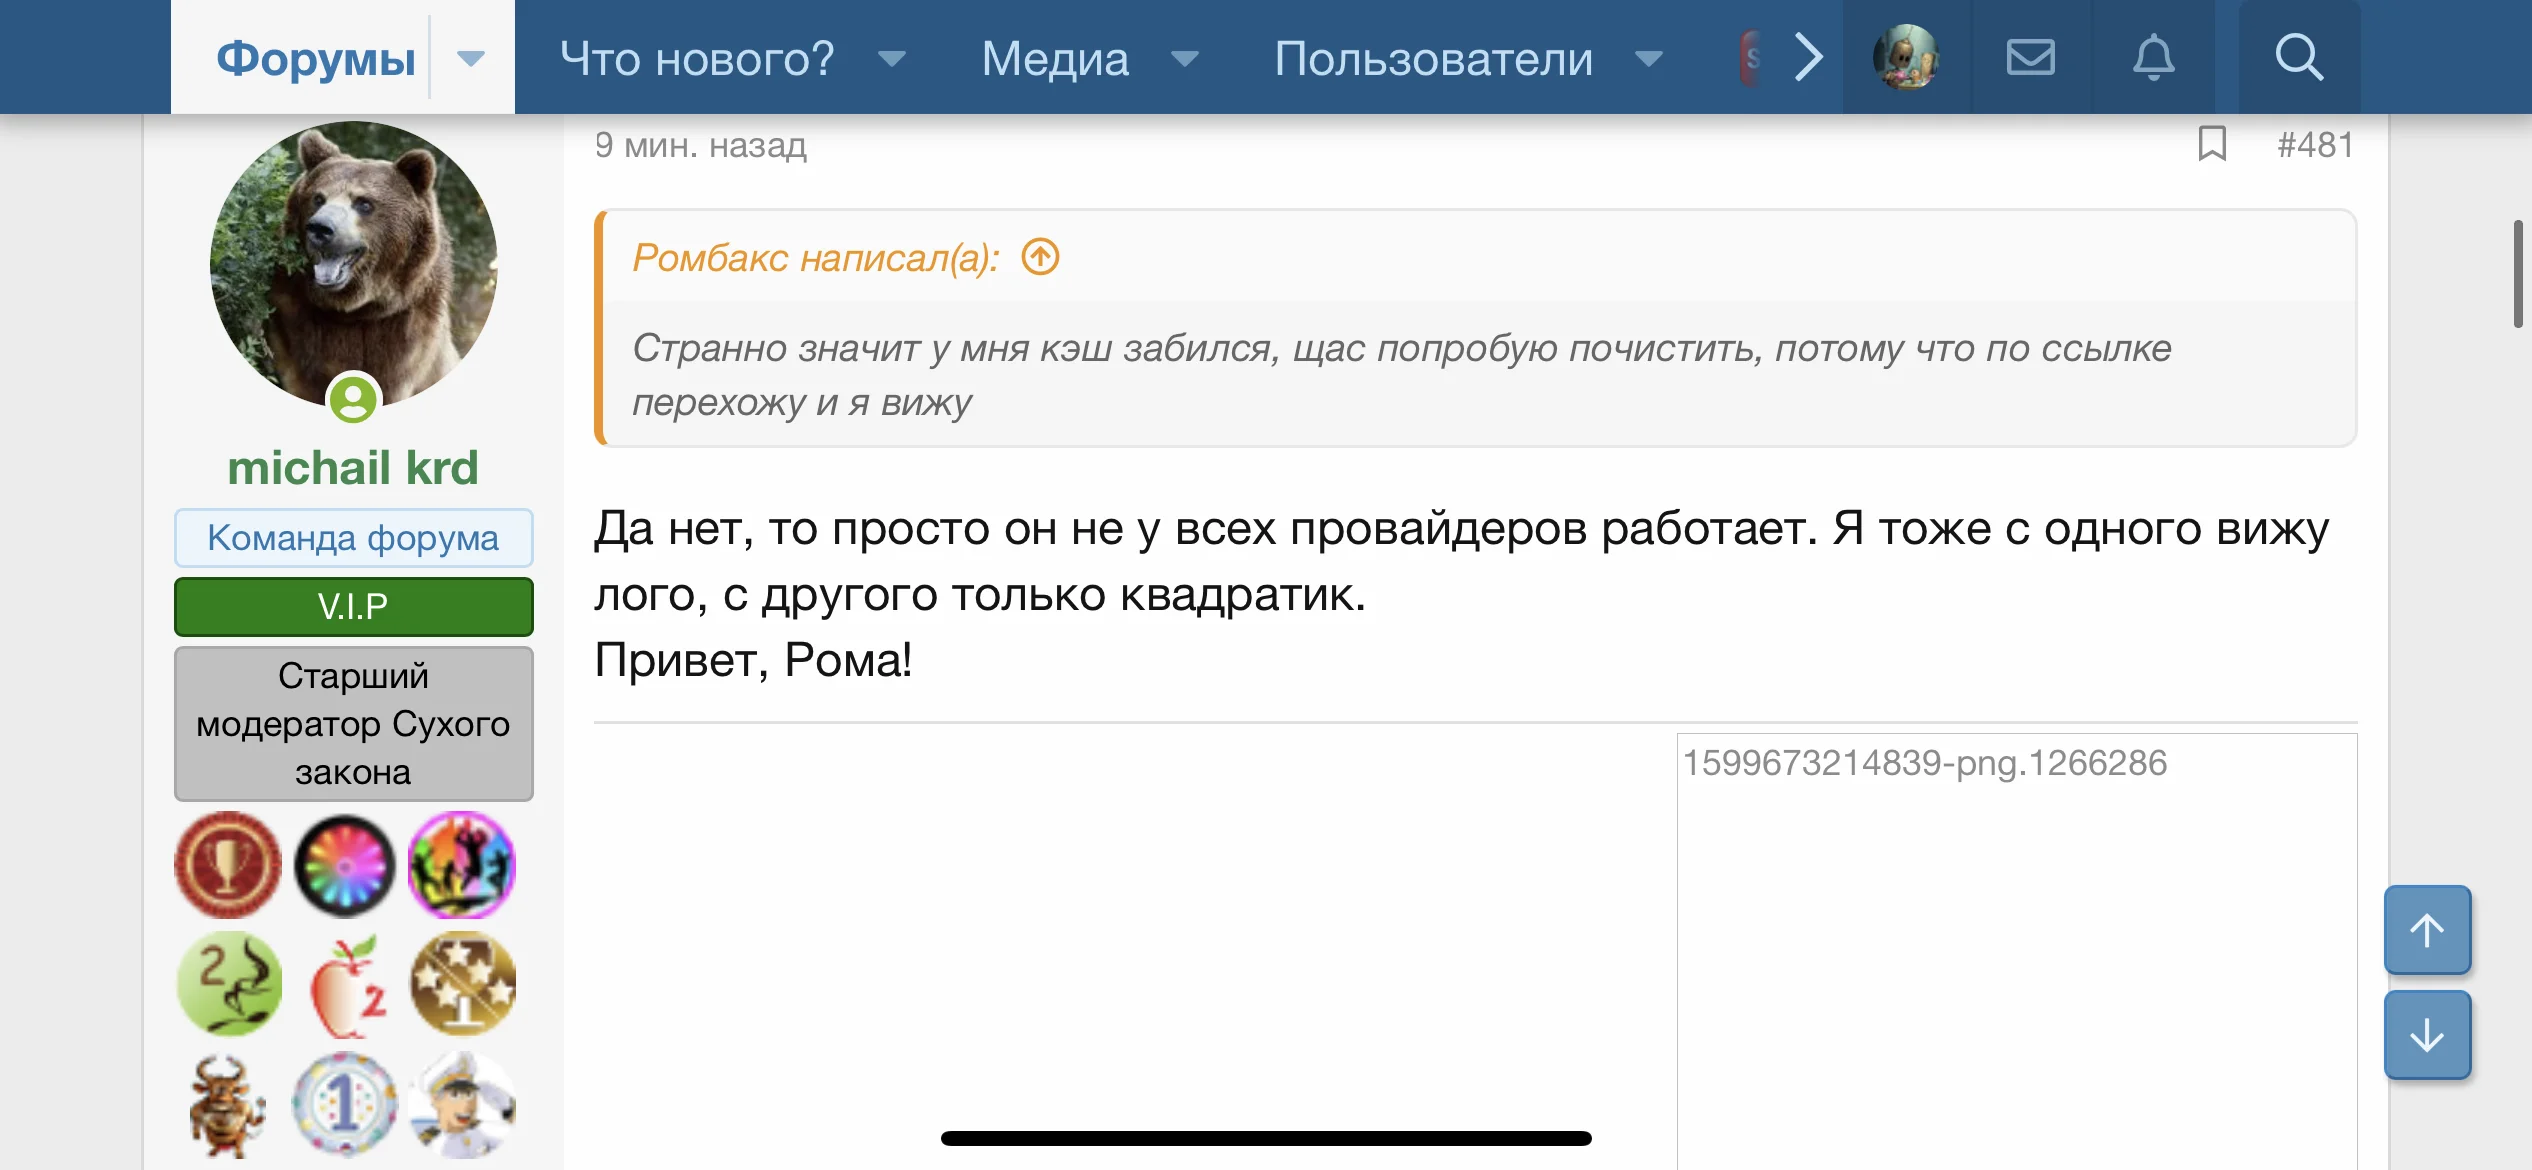Open the Что нового? menu item
The image size is (2532, 1170).
click(697, 58)
